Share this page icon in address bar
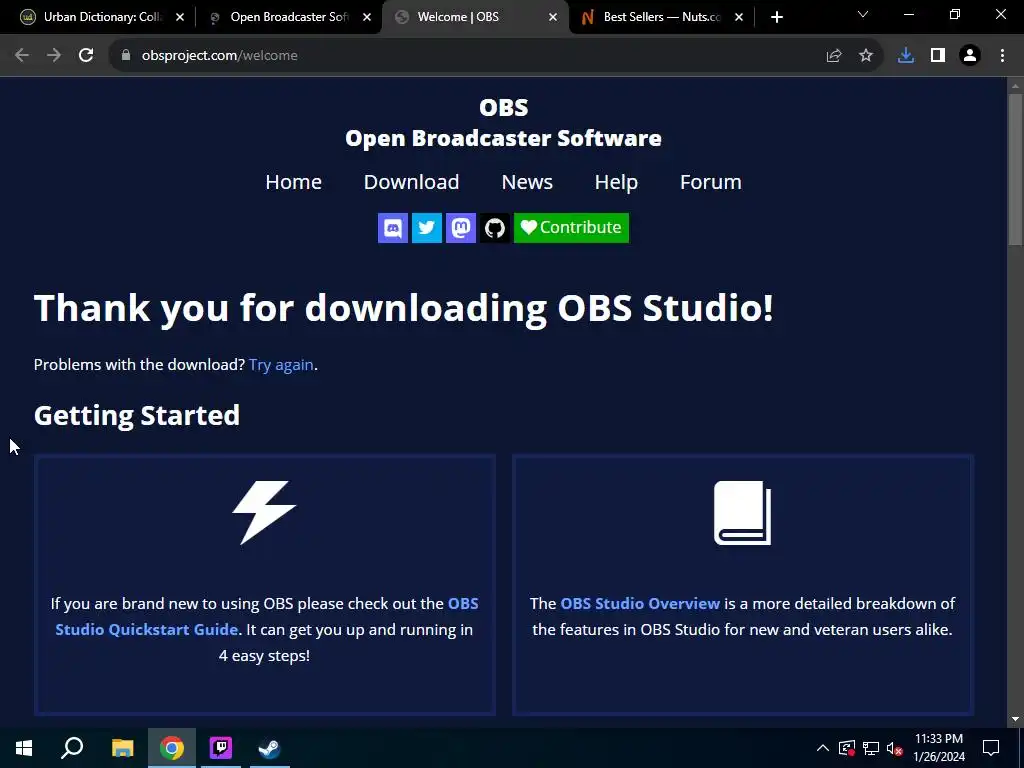 pyautogui.click(x=834, y=56)
